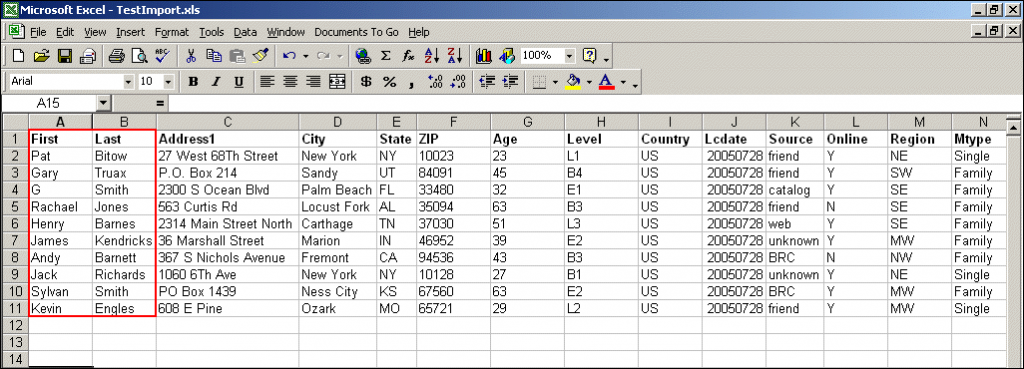Screen dimensions: 1024x369
Task: Toggle underline formatting
Action: [x=239, y=82]
